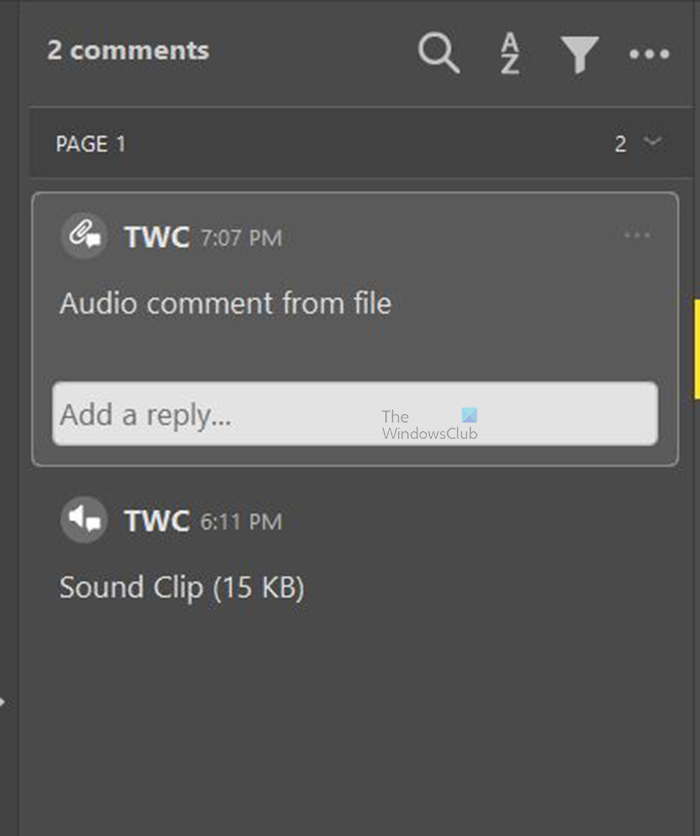Toggle the filter to show fewer comments
The image size is (700, 836).
[578, 54]
